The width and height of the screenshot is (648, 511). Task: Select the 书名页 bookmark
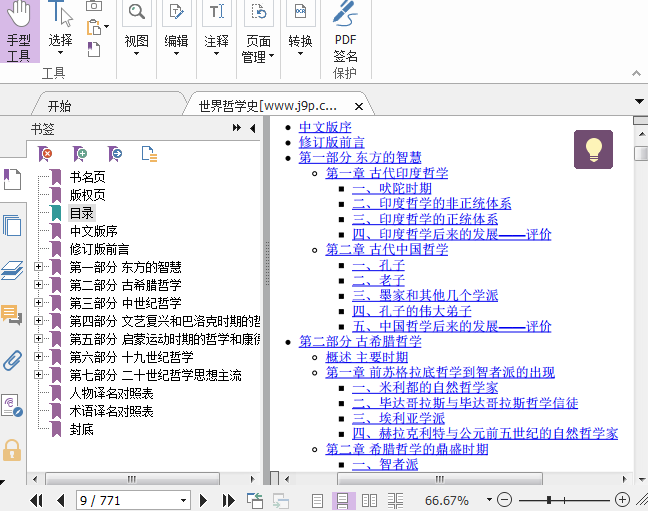pos(87,177)
